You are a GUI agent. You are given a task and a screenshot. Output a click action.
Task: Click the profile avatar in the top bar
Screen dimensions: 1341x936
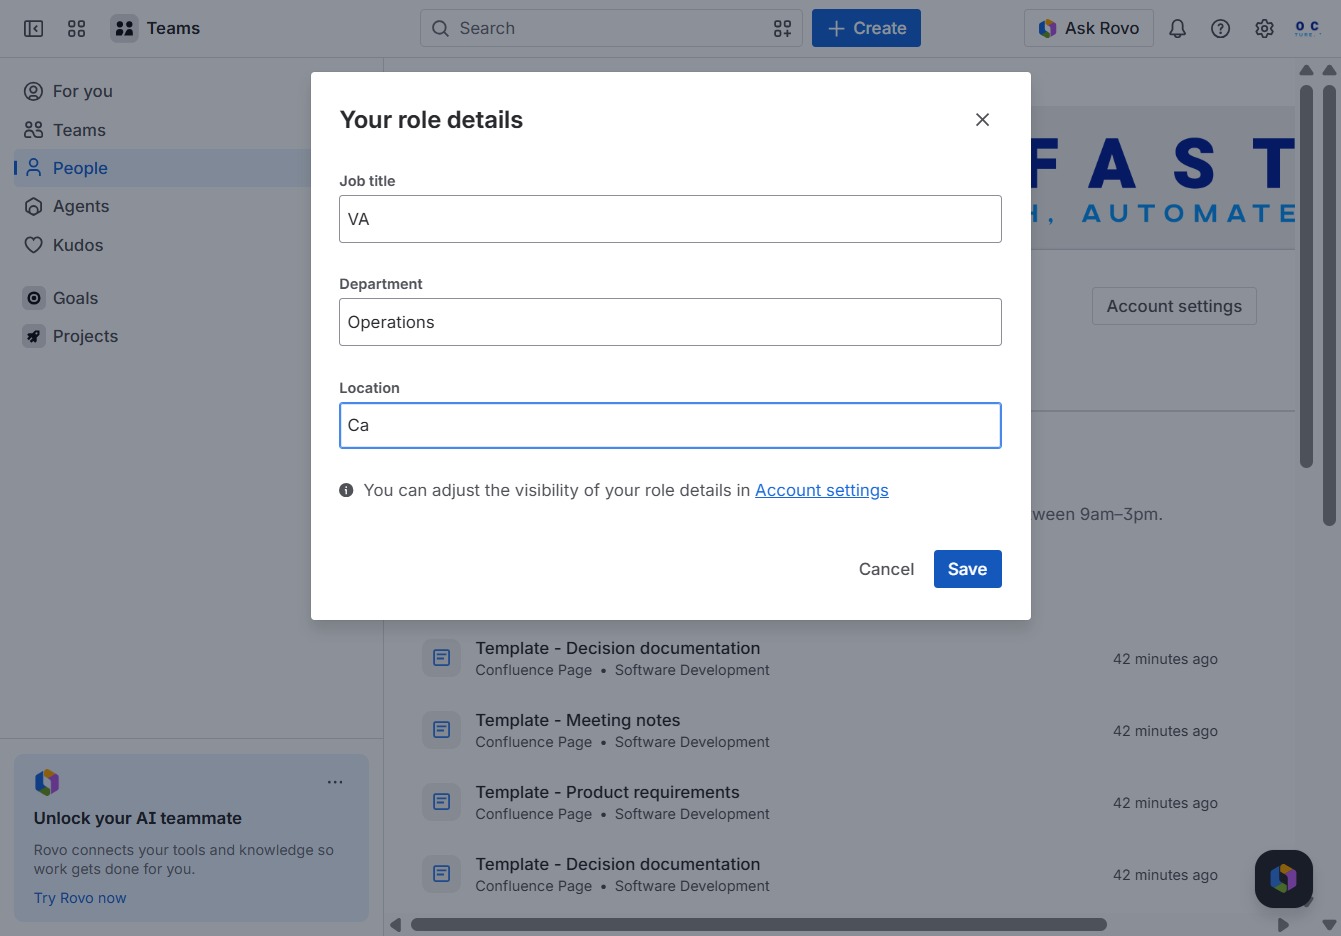coord(1307,28)
